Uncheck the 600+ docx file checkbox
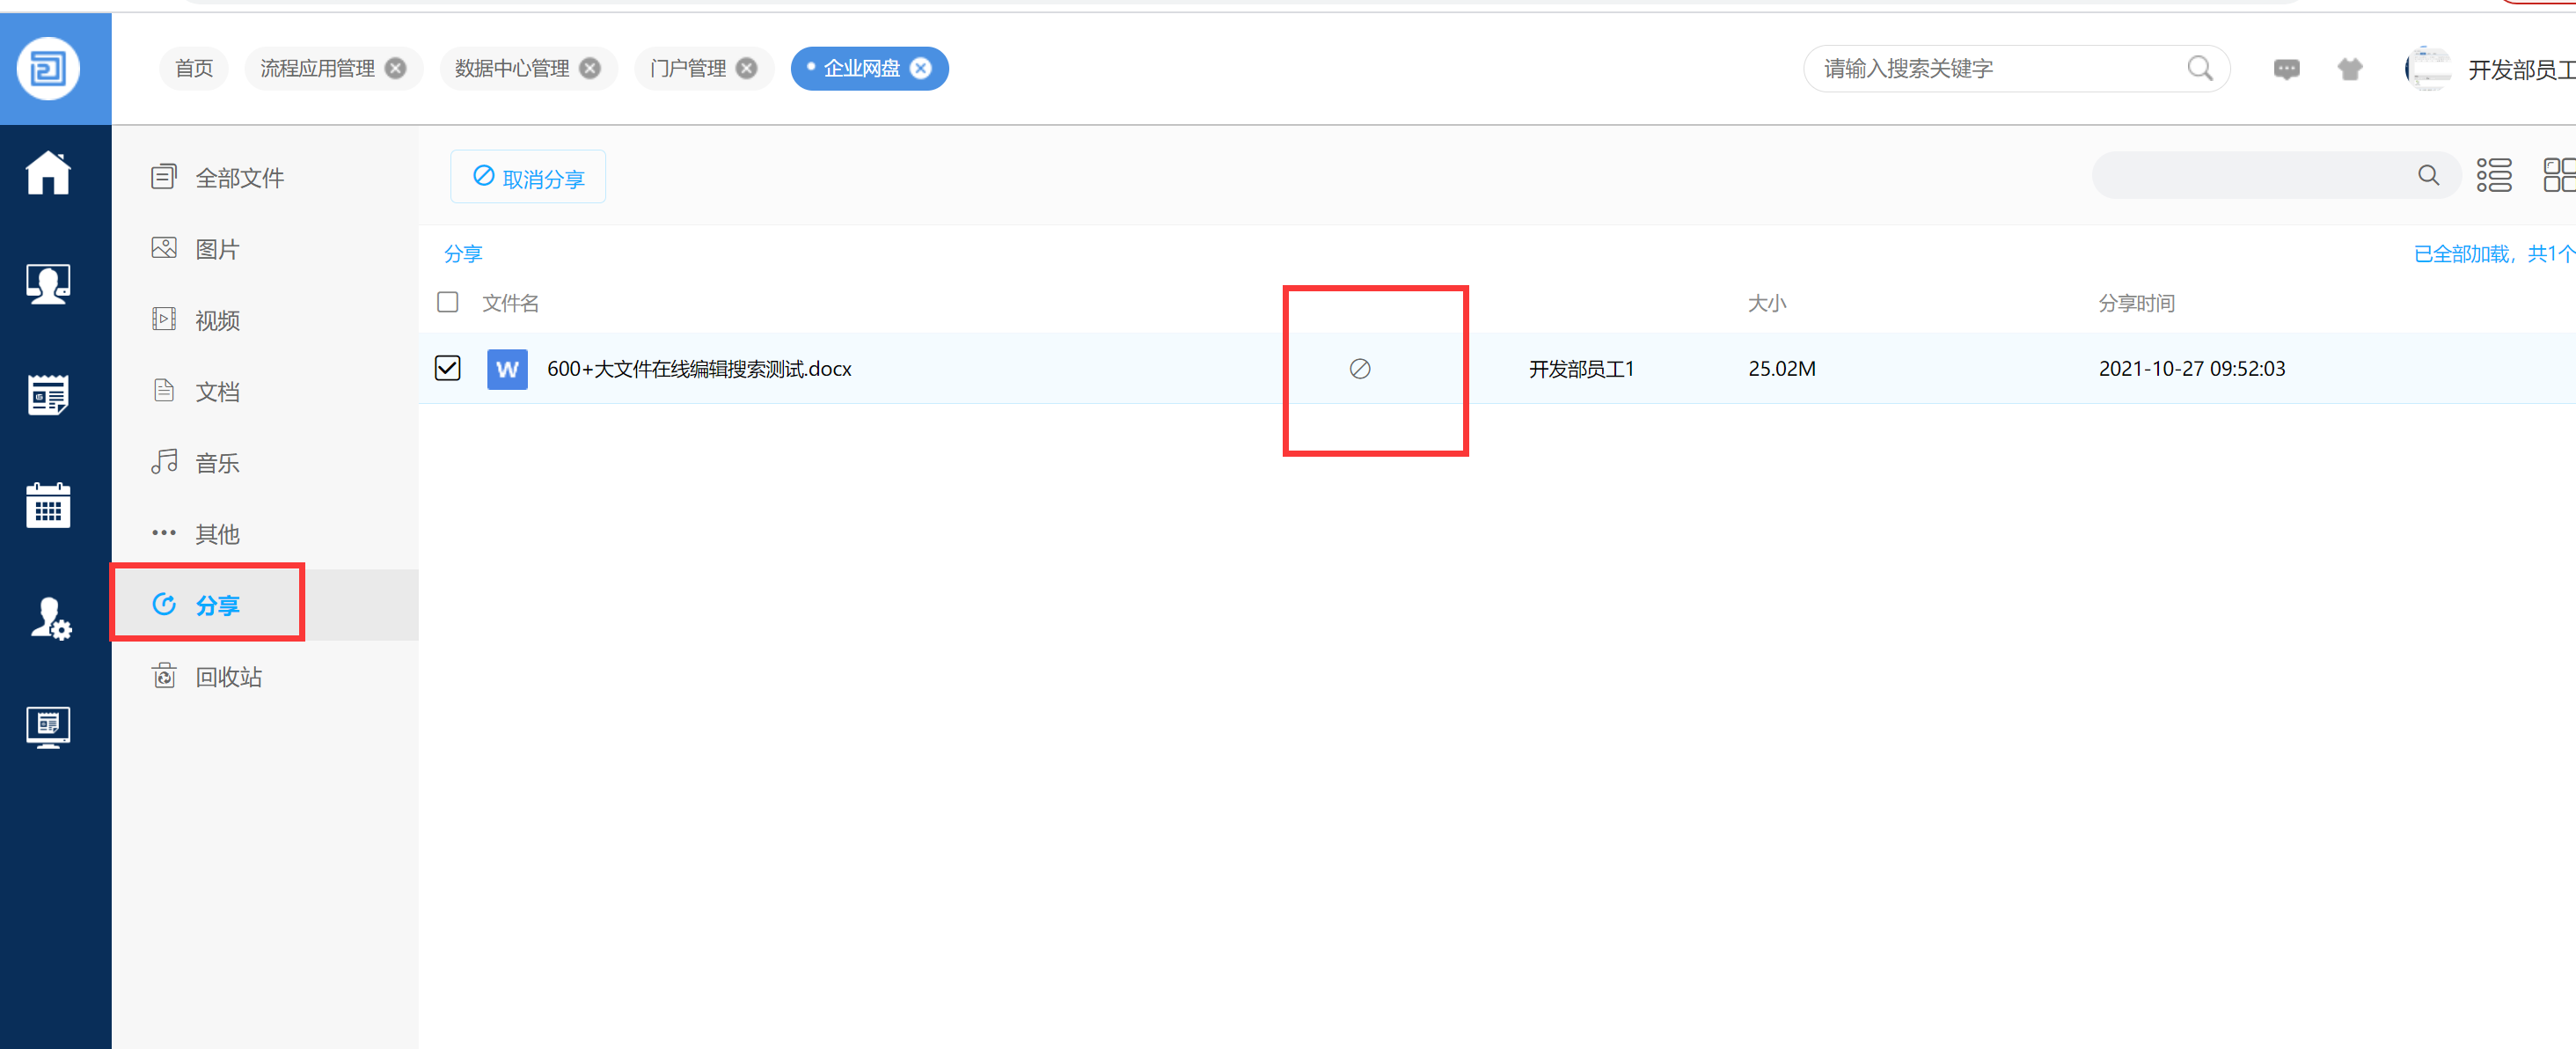 click(x=447, y=368)
